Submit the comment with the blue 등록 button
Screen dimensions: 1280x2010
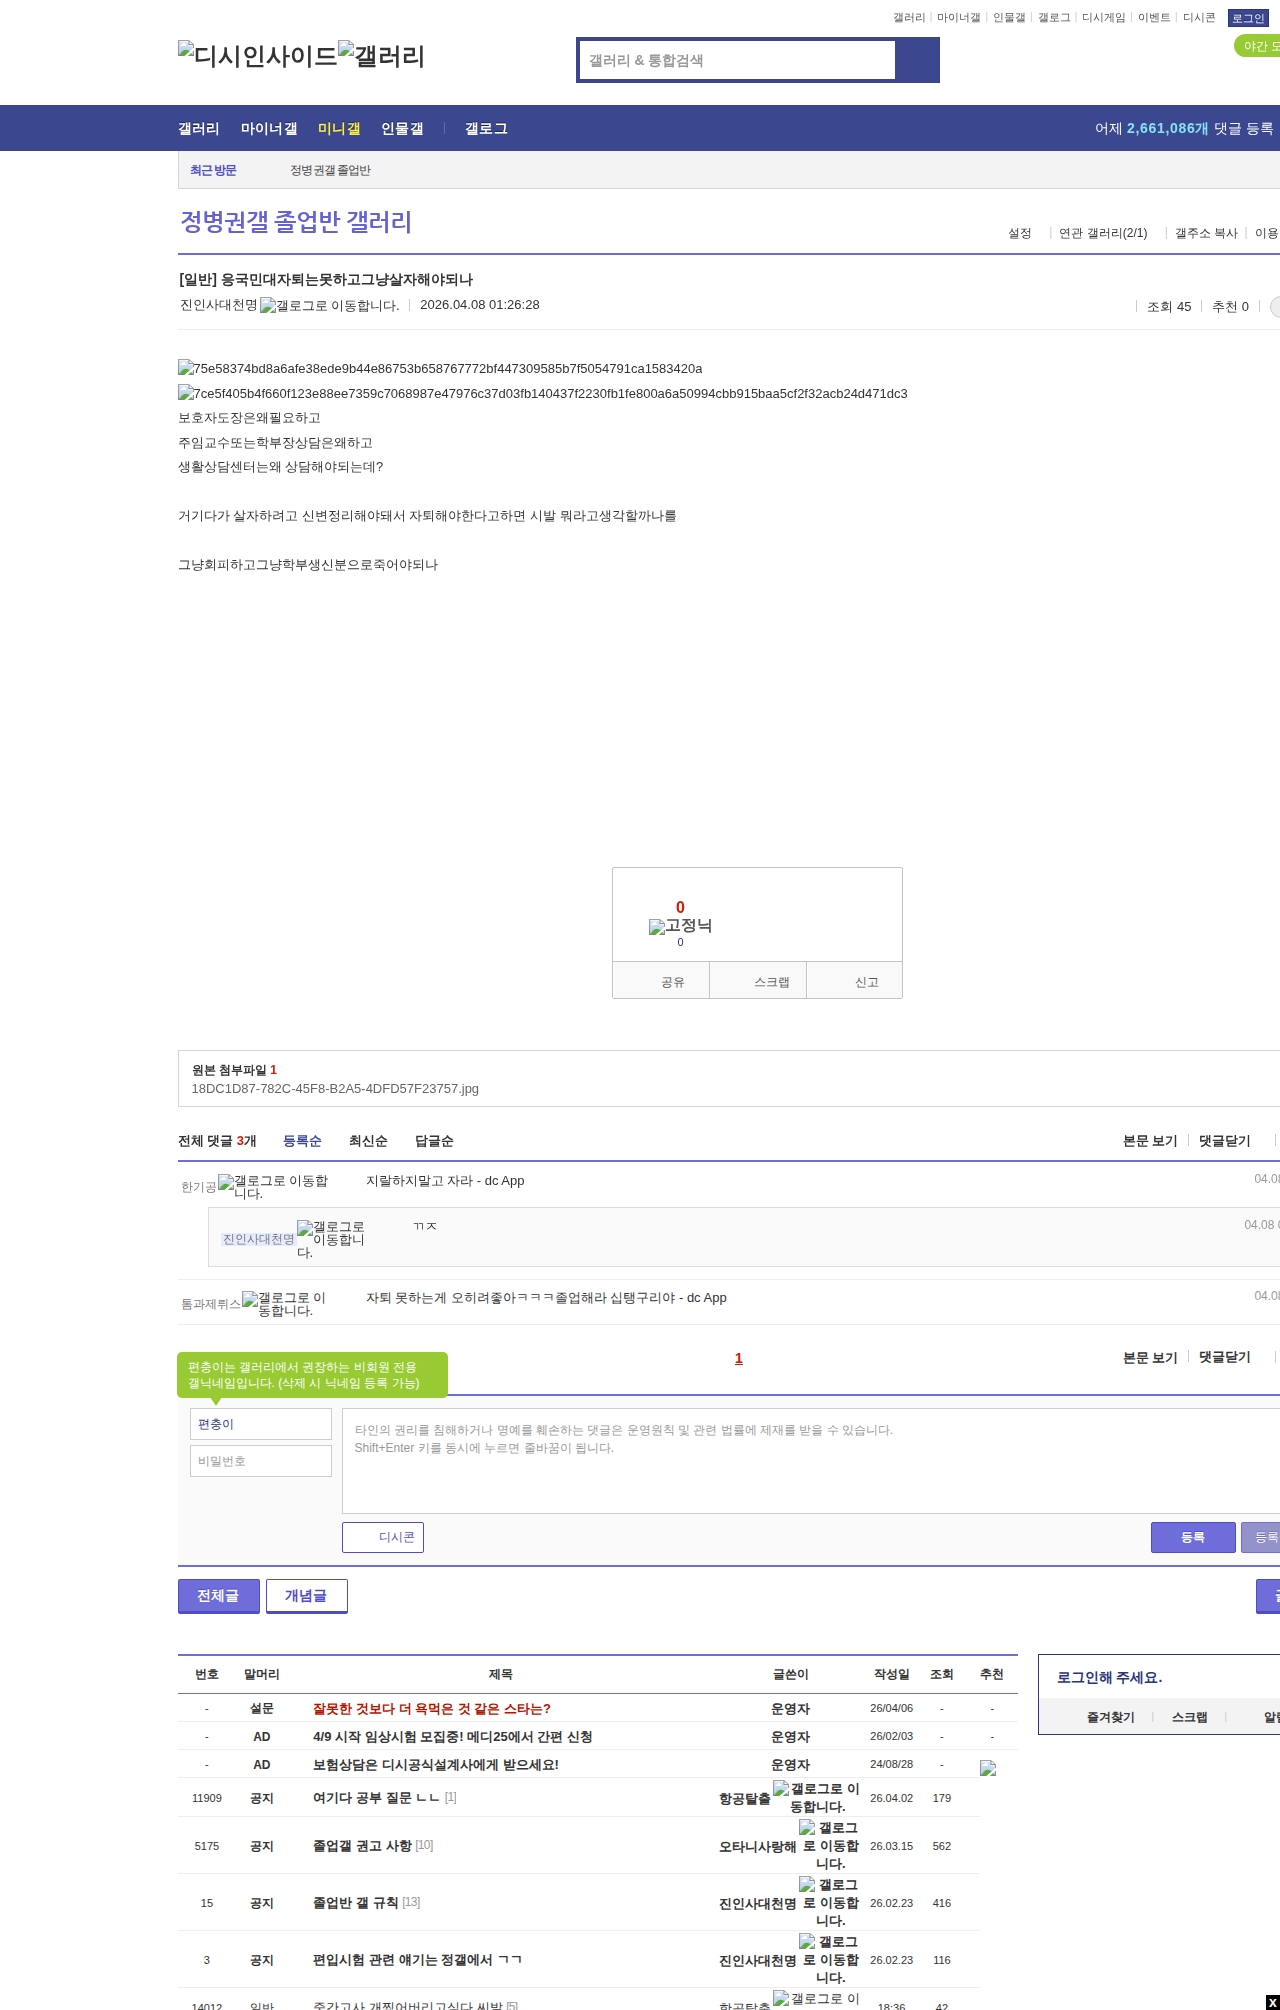point(1193,1537)
